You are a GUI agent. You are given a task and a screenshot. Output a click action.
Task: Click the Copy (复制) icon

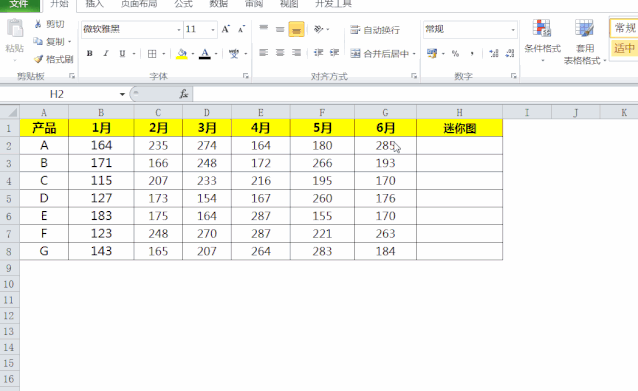point(38,42)
